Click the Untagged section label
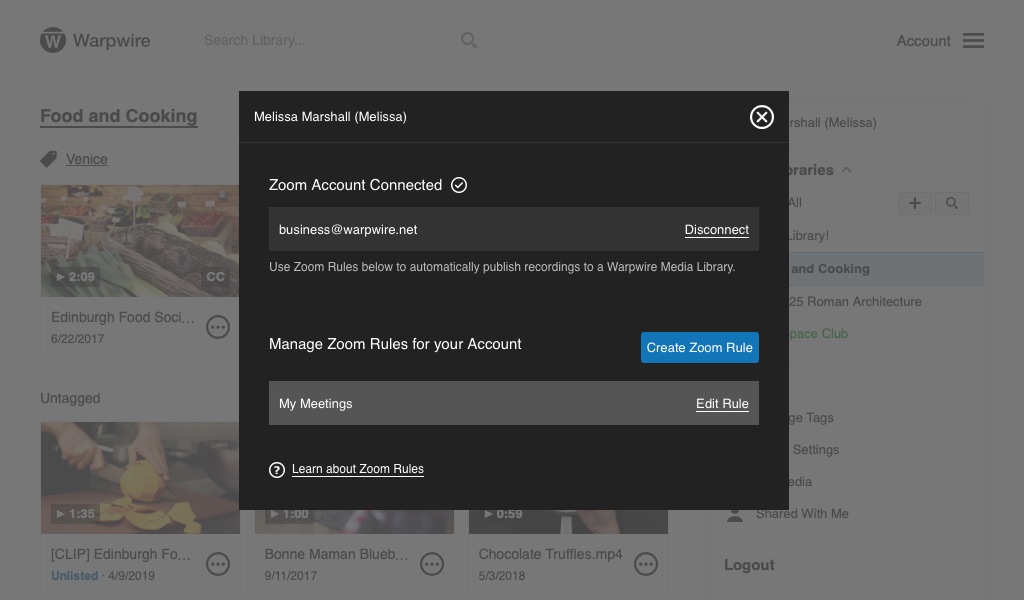This screenshot has width=1024, height=600. point(70,398)
